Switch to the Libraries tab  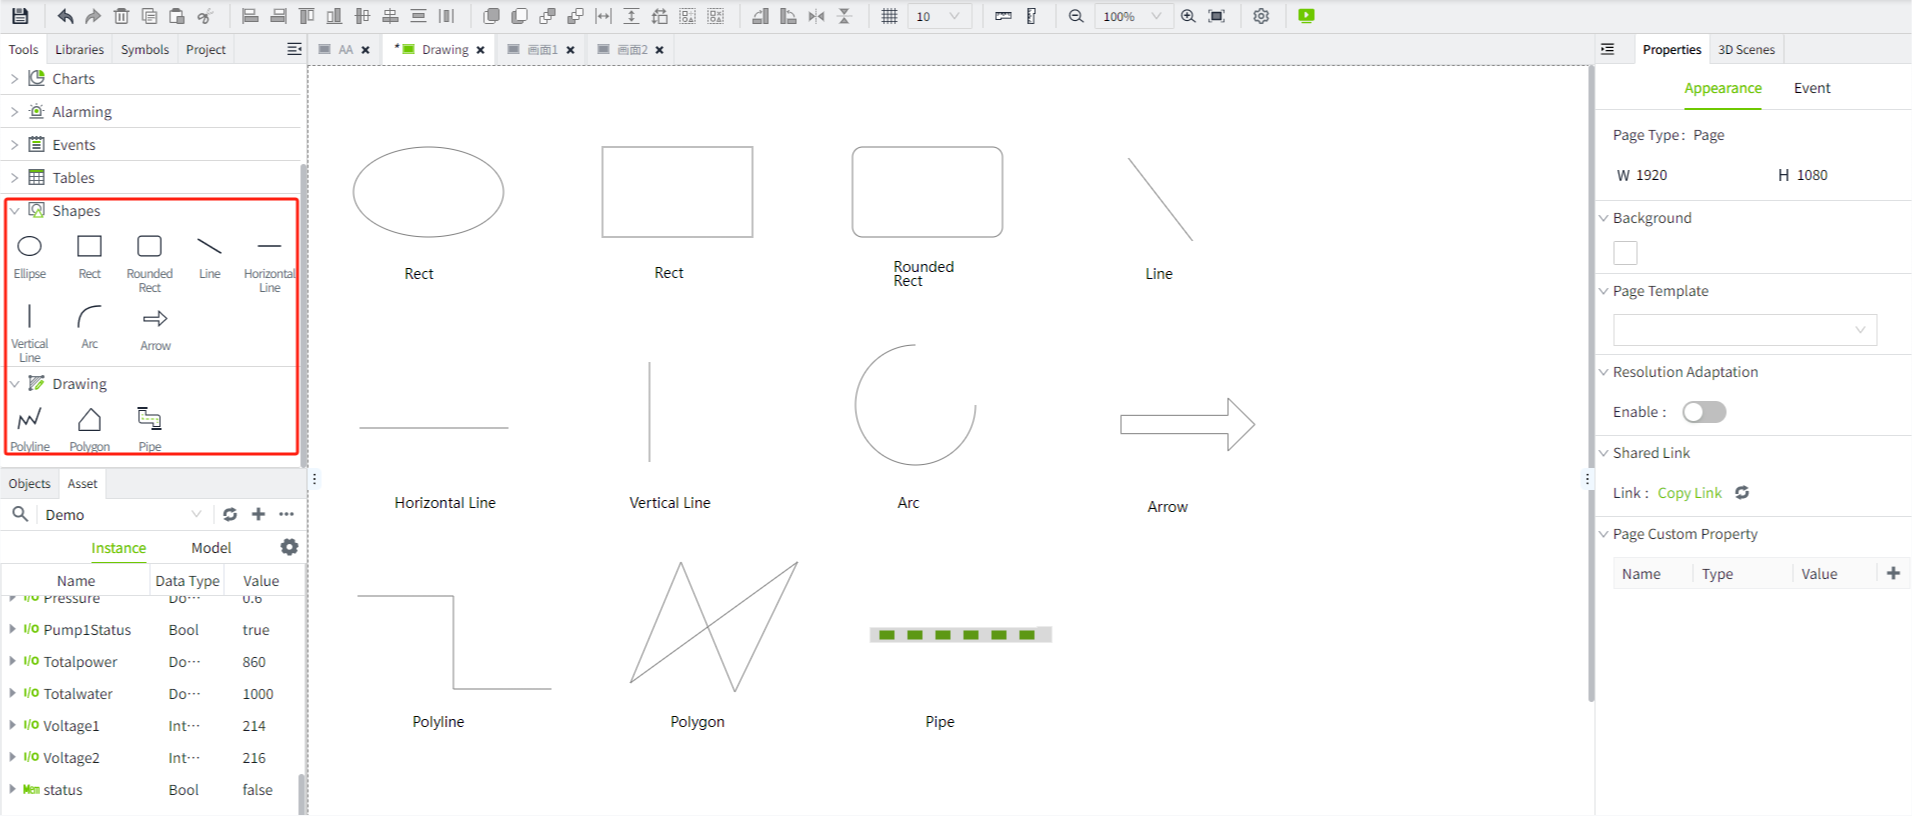click(79, 49)
